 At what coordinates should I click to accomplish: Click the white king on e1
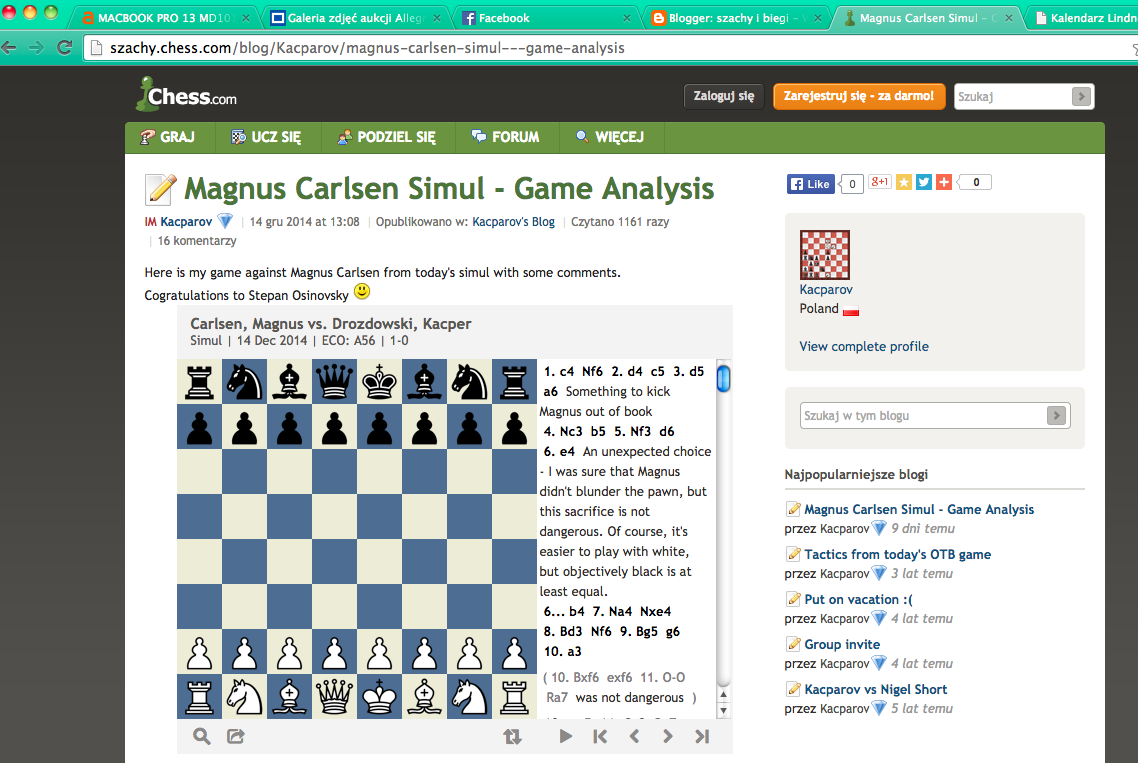pos(380,697)
